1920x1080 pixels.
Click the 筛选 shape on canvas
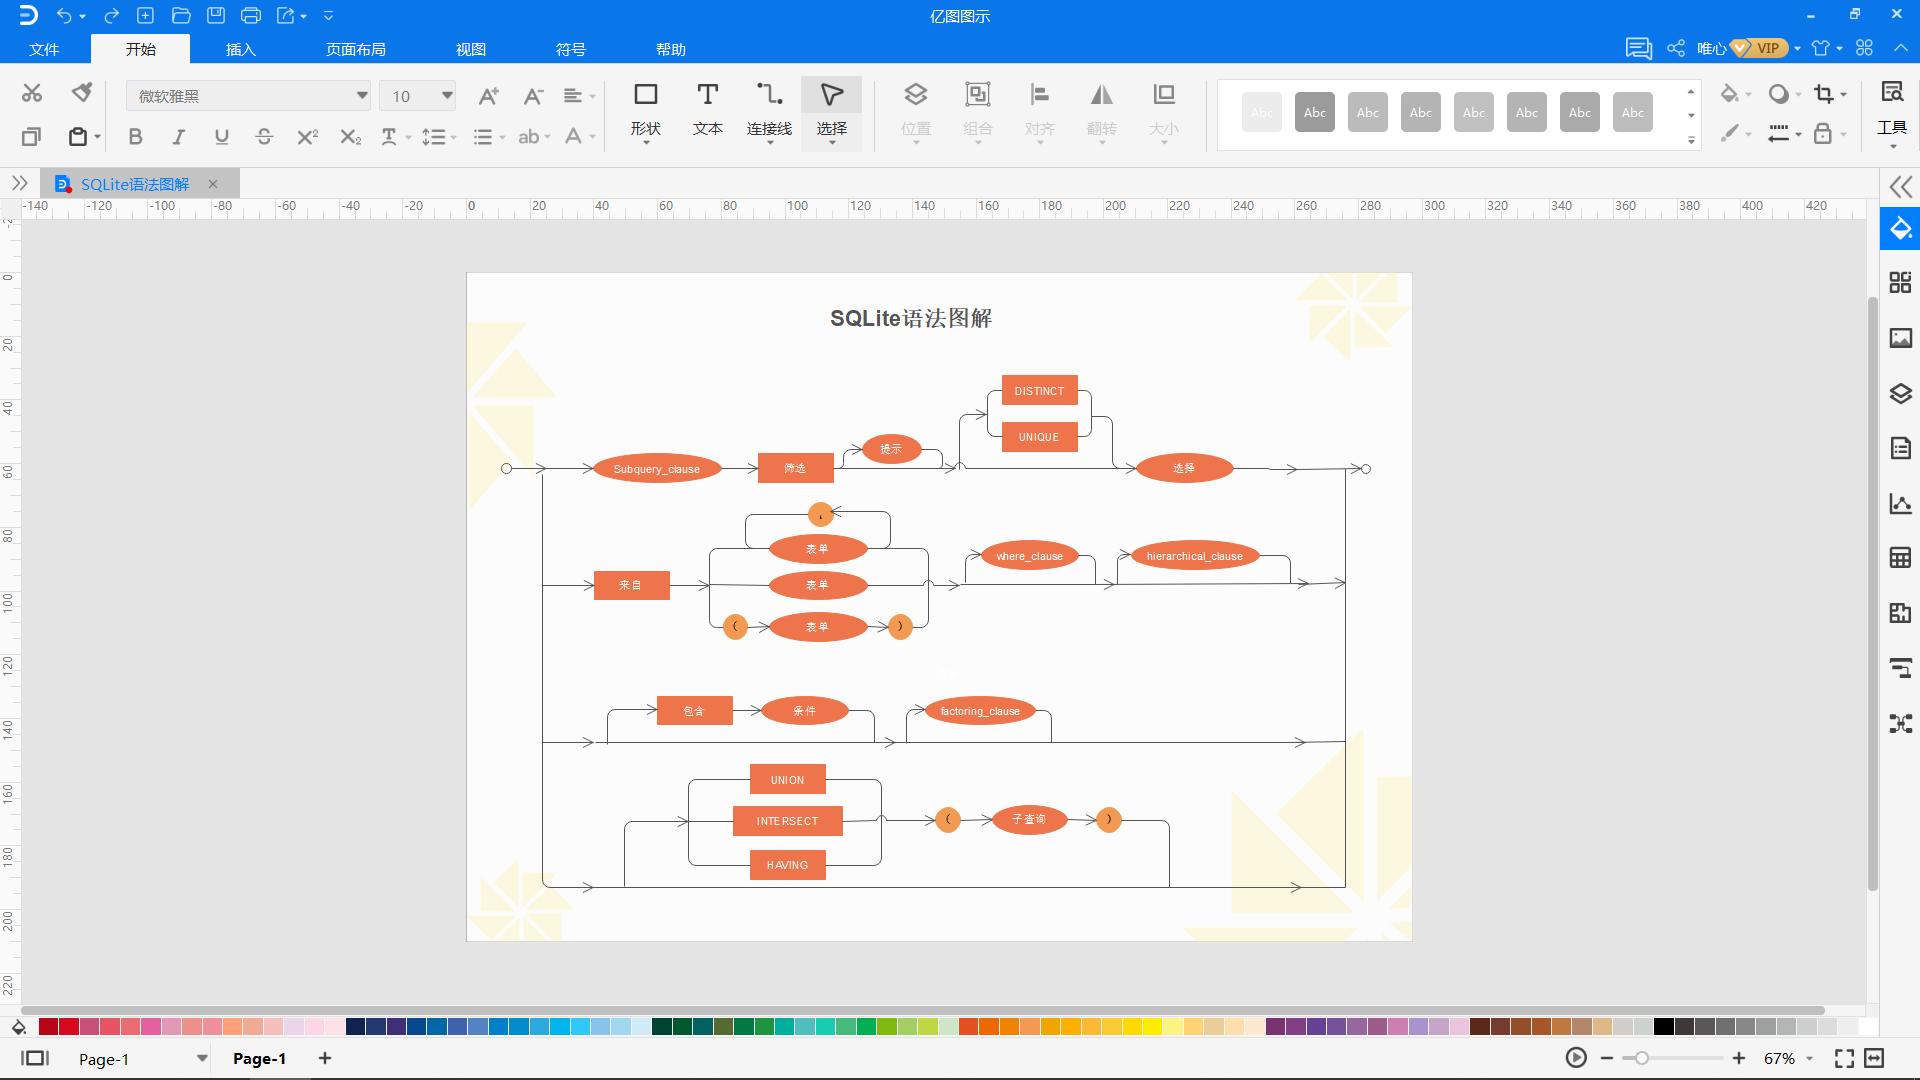point(795,468)
